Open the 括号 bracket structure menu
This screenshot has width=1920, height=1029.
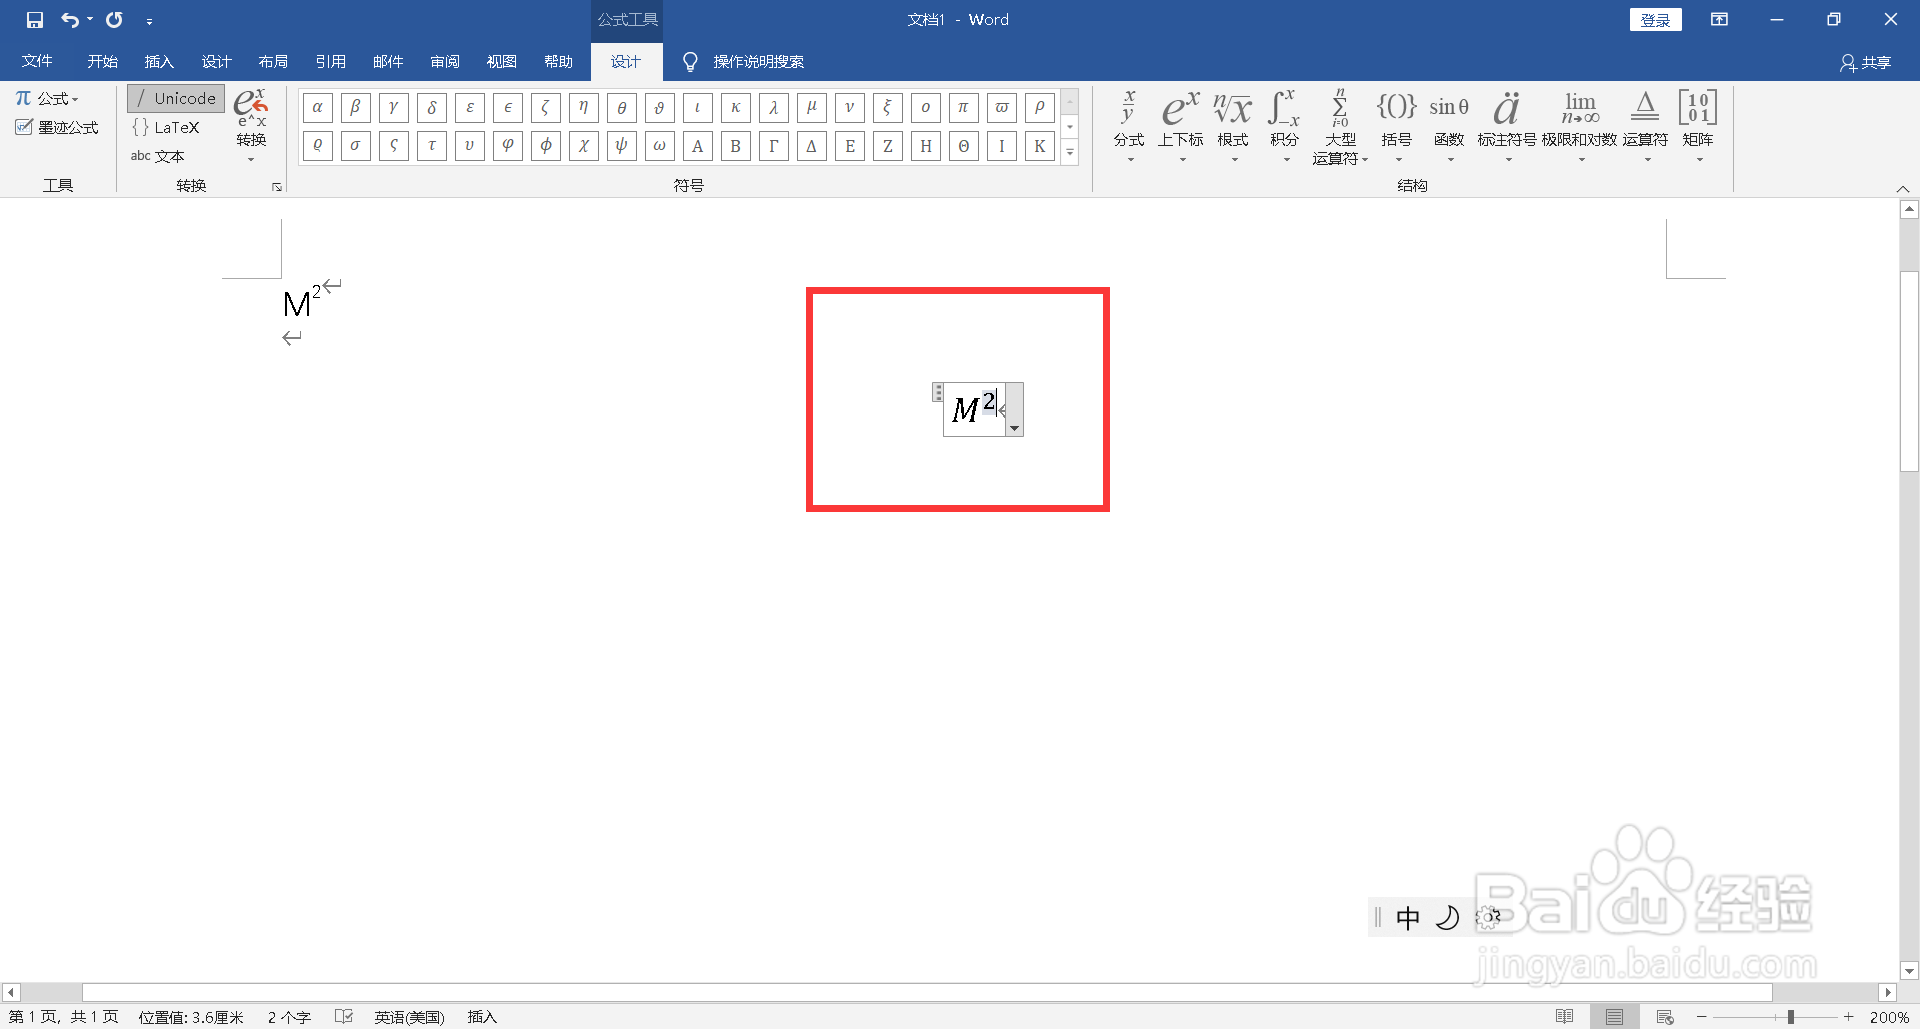tap(1396, 126)
